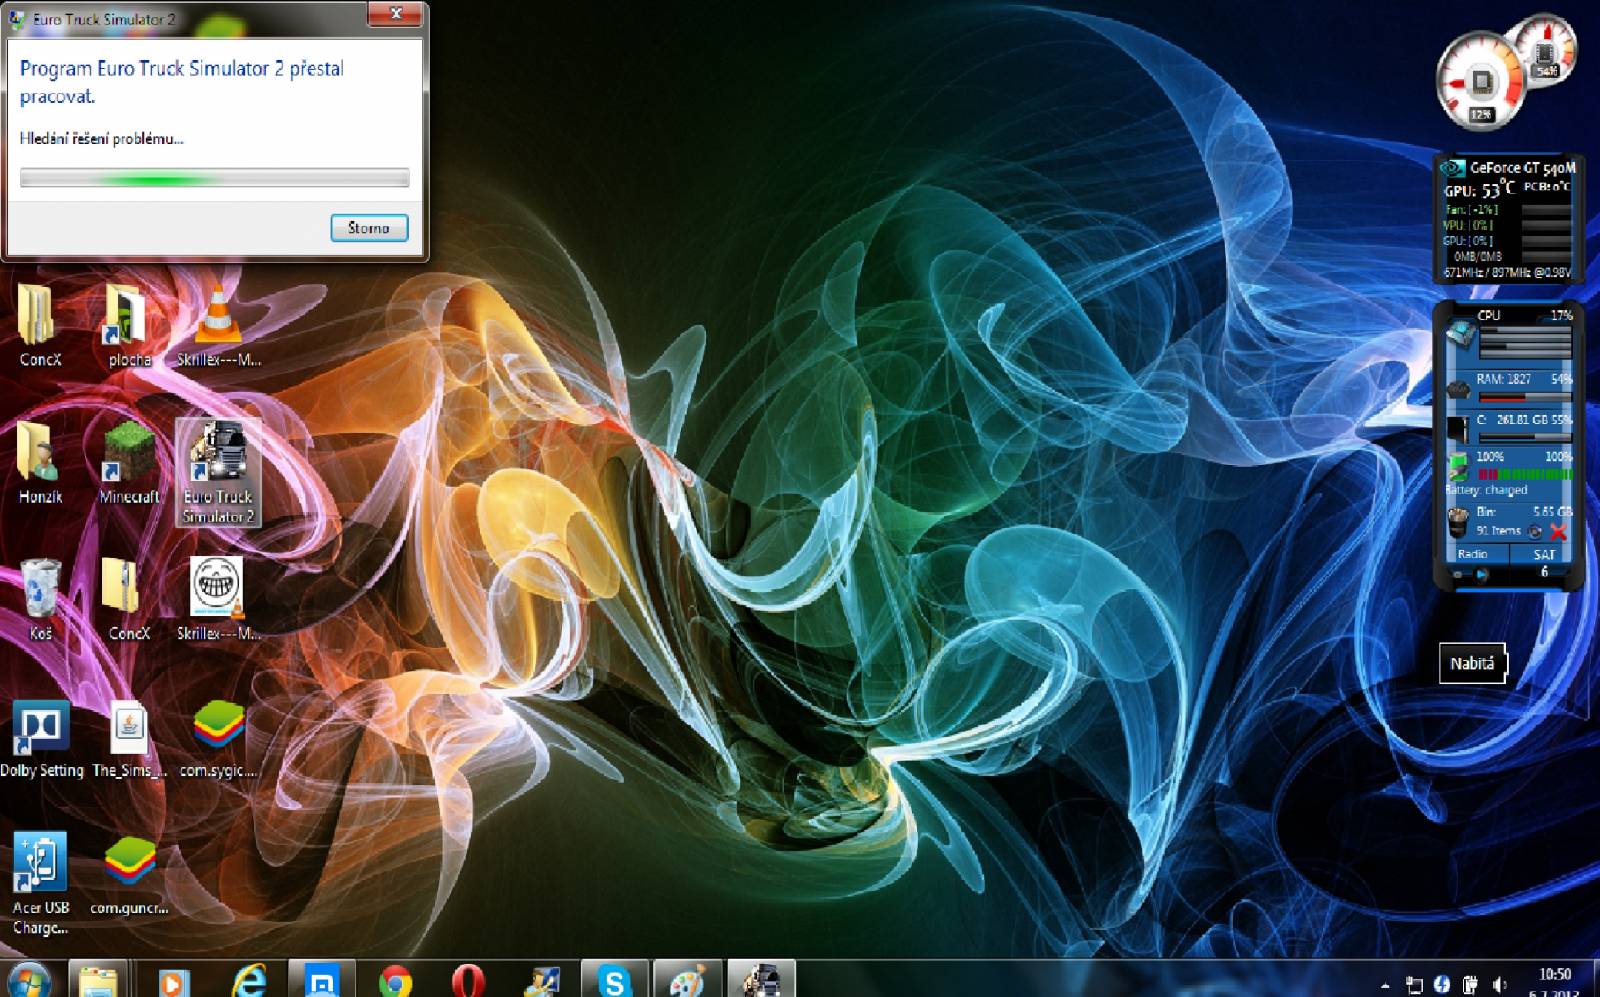1600x997 pixels.
Task: Show hidden system tray icons
Action: 1385,985
